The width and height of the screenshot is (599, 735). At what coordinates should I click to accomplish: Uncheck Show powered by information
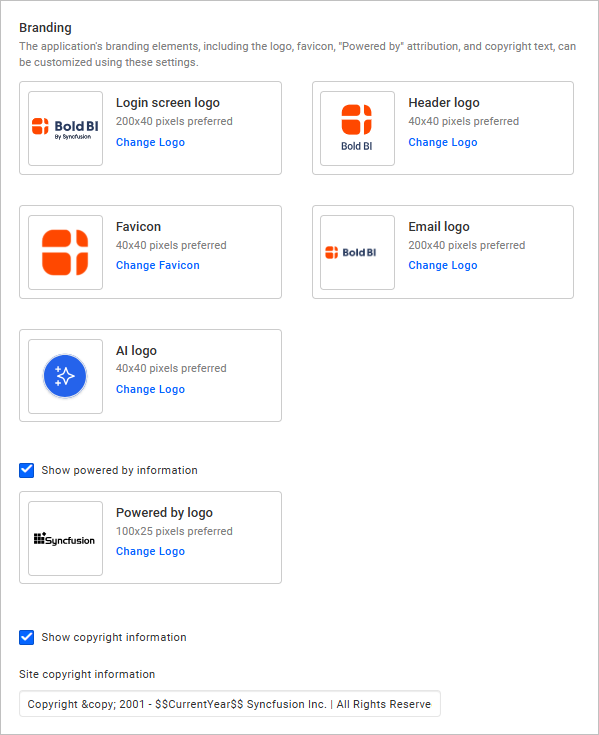click(27, 470)
